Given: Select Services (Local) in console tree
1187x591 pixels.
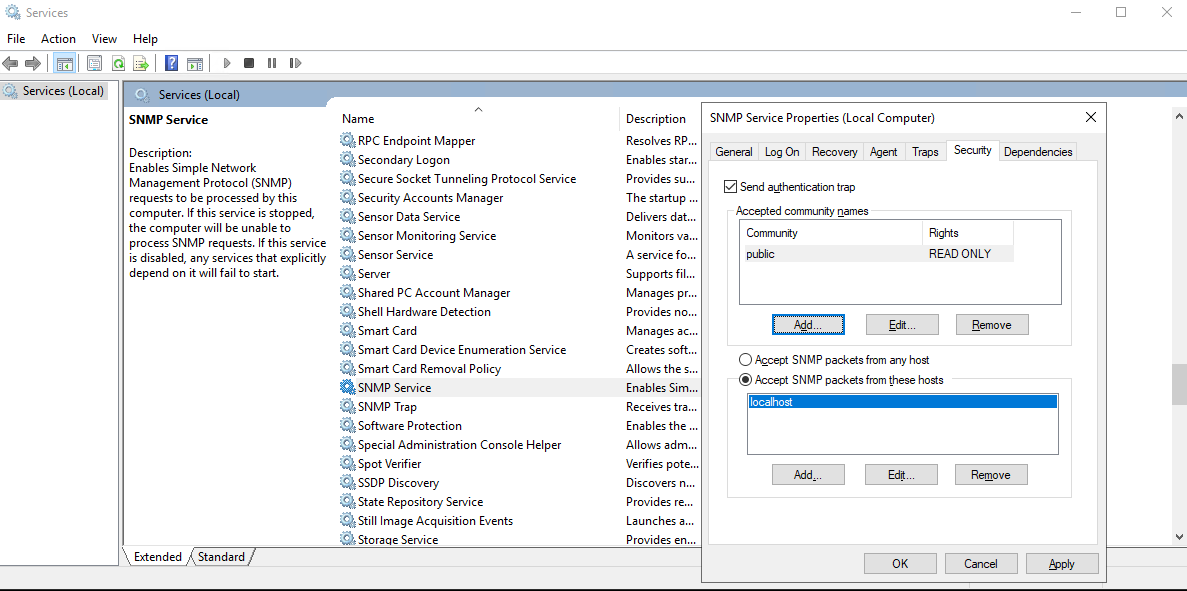Looking at the screenshot, I should tap(55, 91).
